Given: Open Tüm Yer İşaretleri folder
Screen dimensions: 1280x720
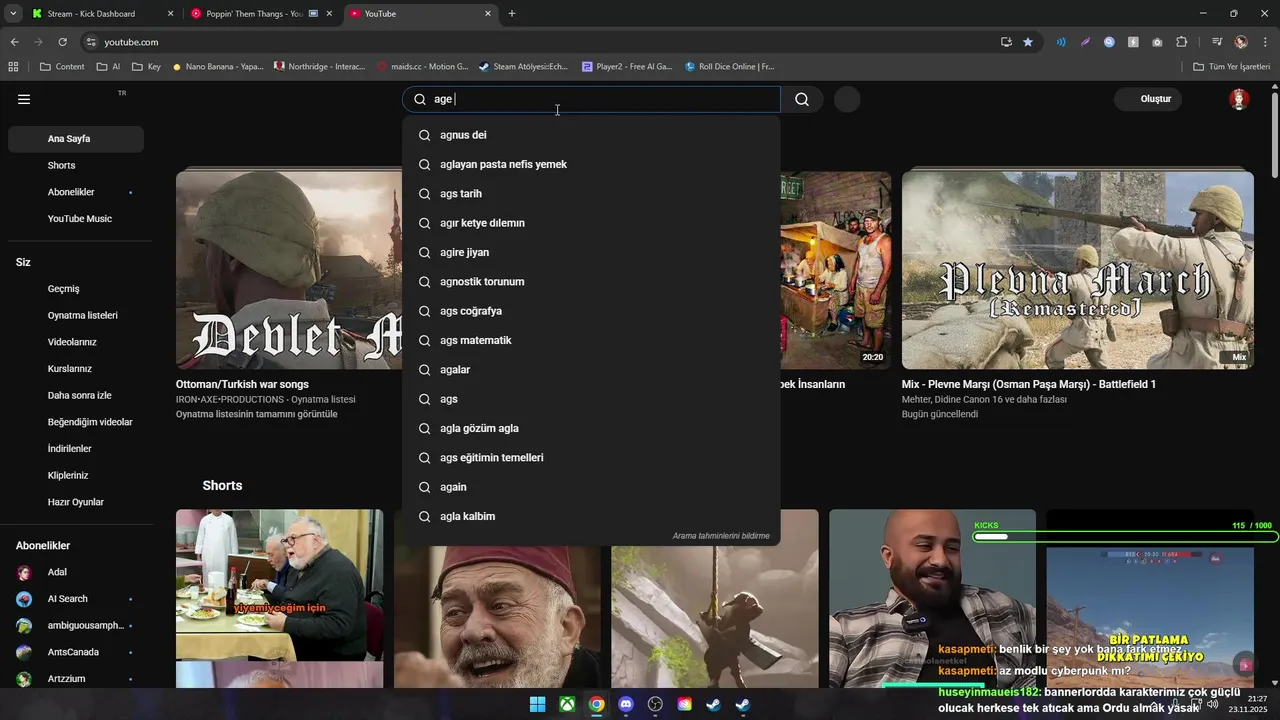Looking at the screenshot, I should [x=1232, y=67].
